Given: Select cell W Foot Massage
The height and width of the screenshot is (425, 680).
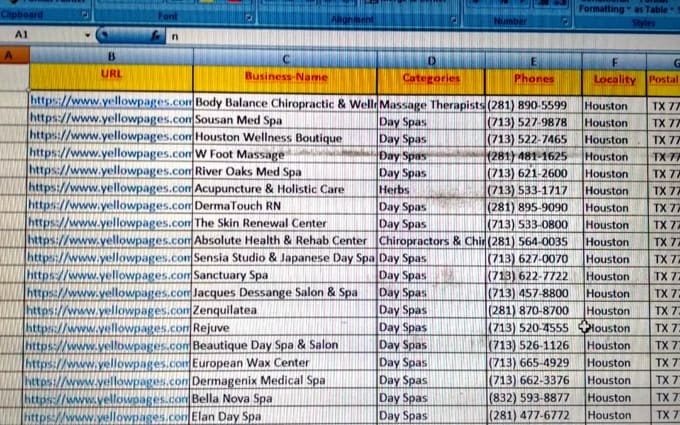Looking at the screenshot, I should click(285, 154).
